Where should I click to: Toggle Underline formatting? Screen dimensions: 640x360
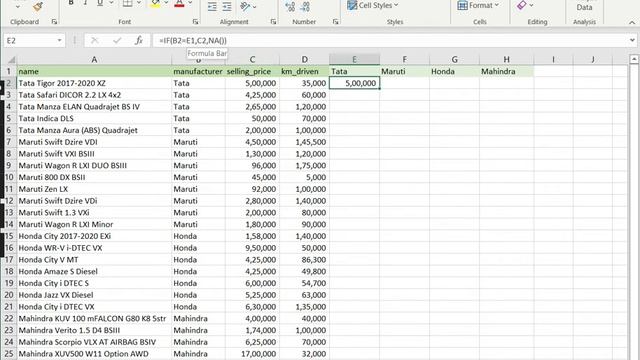100,3
